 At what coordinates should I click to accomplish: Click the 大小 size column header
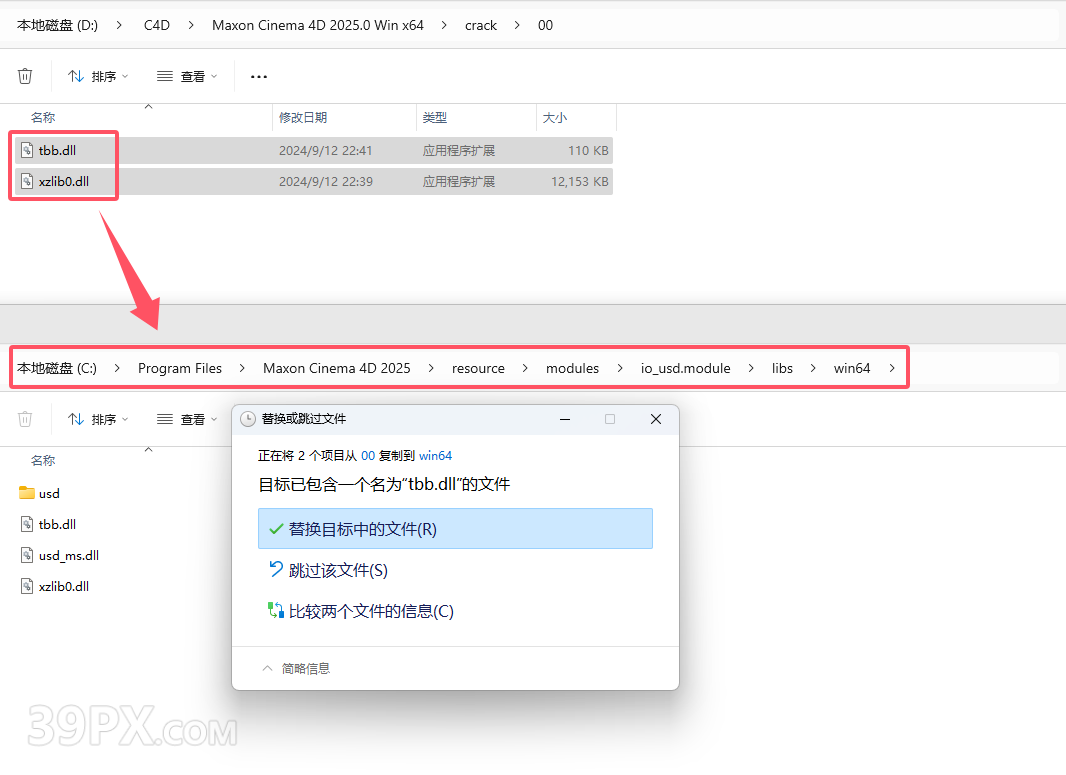[x=554, y=117]
